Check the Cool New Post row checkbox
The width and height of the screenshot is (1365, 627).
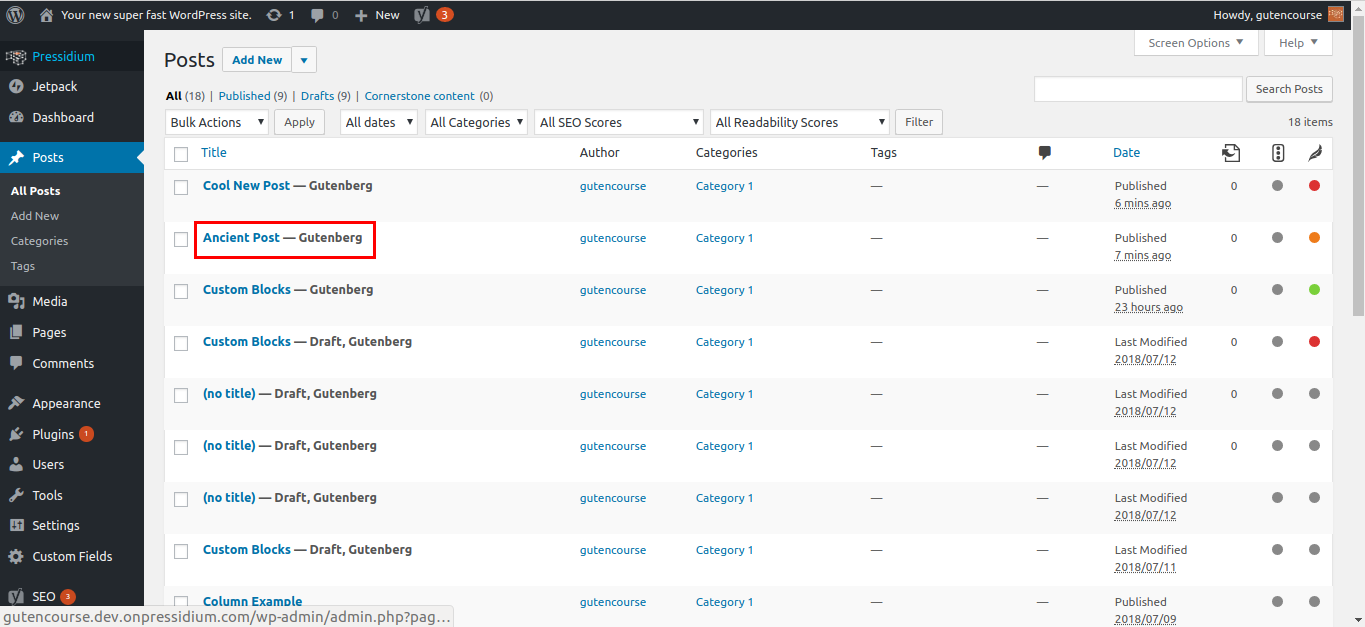click(181, 187)
